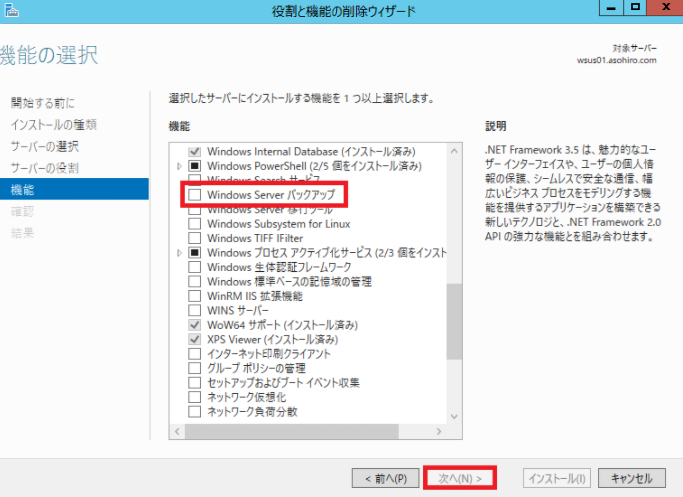The image size is (683, 497).
Task: Select the 機能 wizard step
Action: (x=74, y=189)
